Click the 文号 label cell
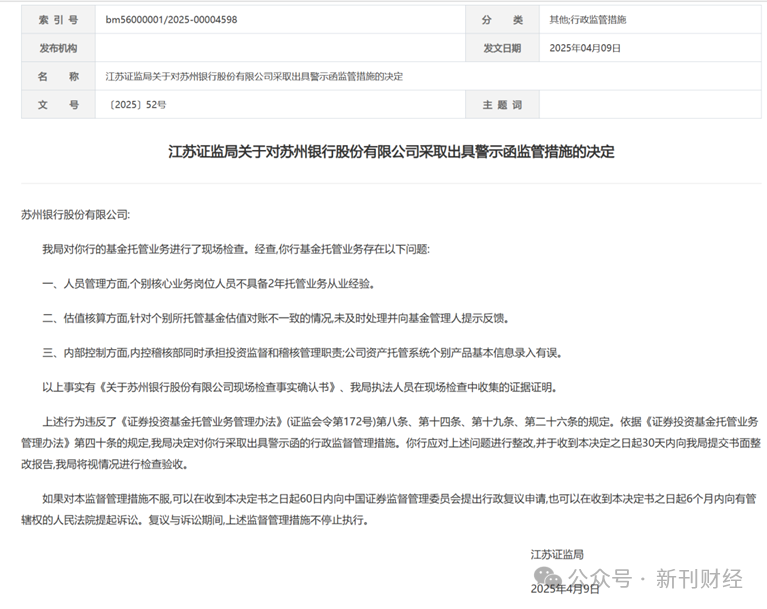Screen dimensions: 767x609 [57, 104]
